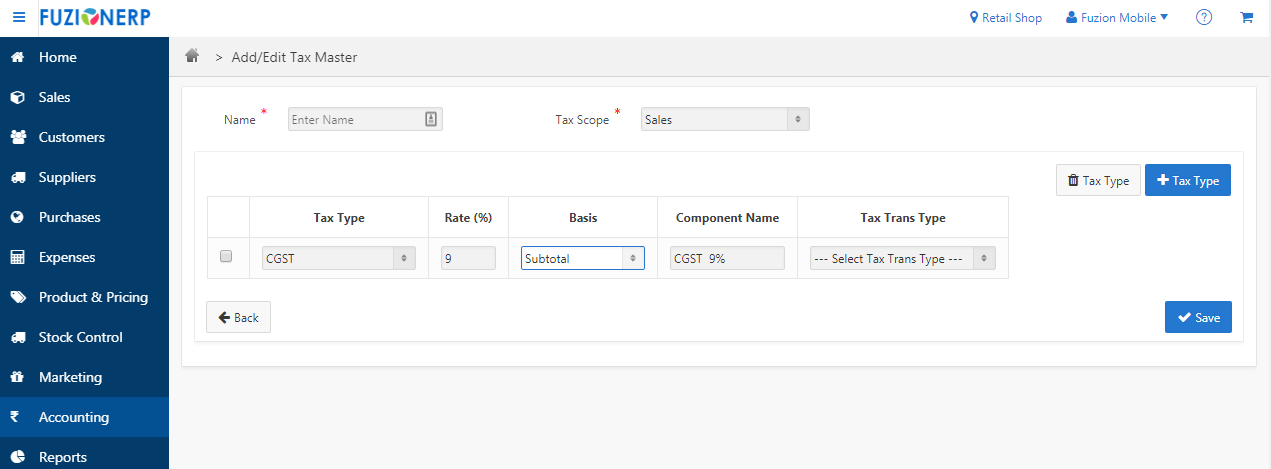Add a new Tax Type row
The height and width of the screenshot is (469, 1271).
(x=1187, y=180)
